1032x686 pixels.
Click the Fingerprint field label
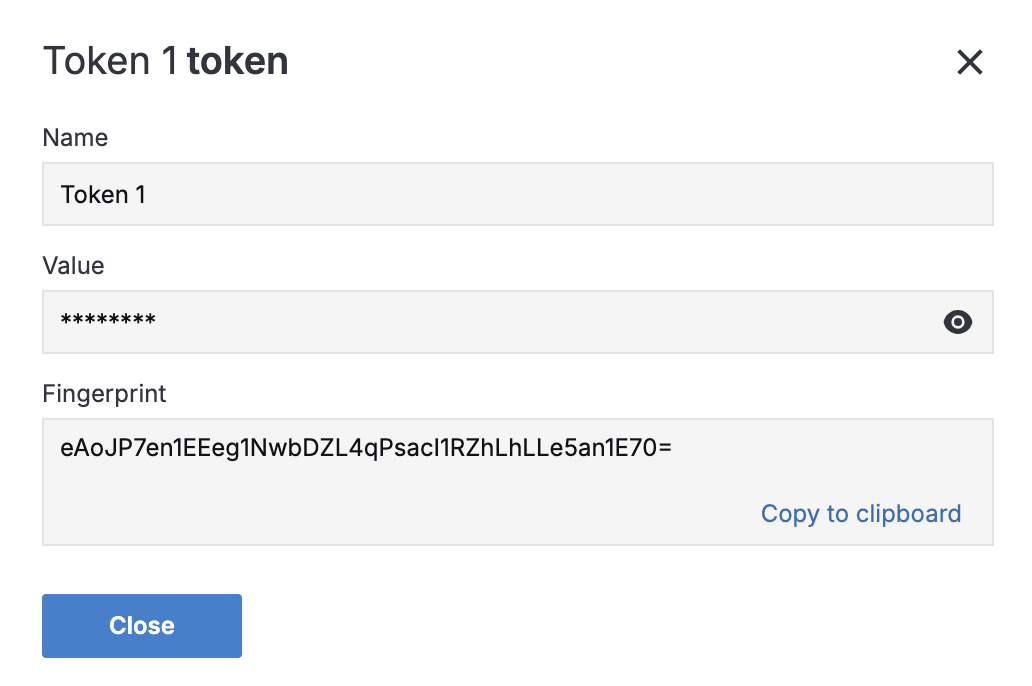(104, 393)
